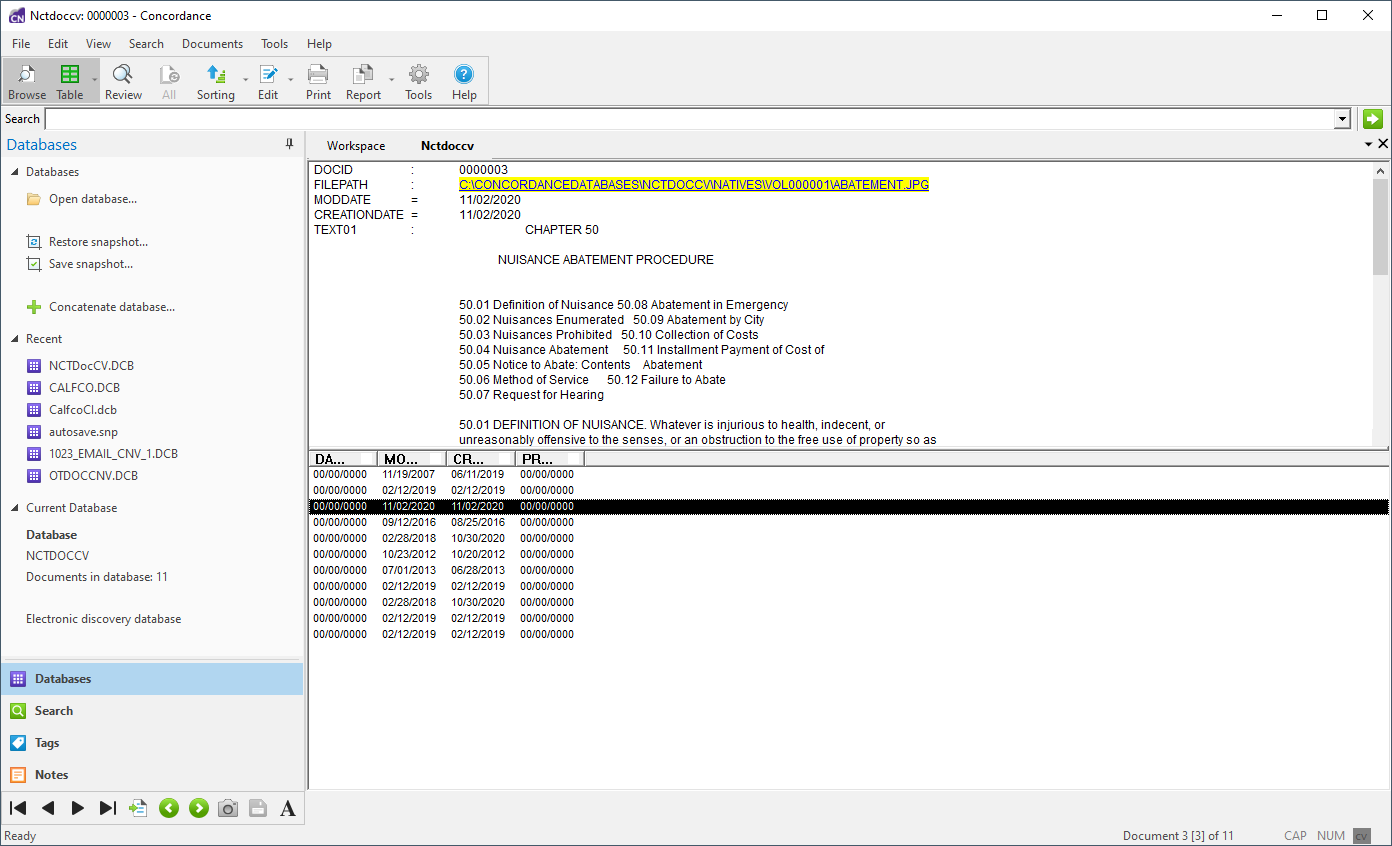The height and width of the screenshot is (846, 1392).
Task: Open Sorting dropdown arrow
Action: click(245, 81)
